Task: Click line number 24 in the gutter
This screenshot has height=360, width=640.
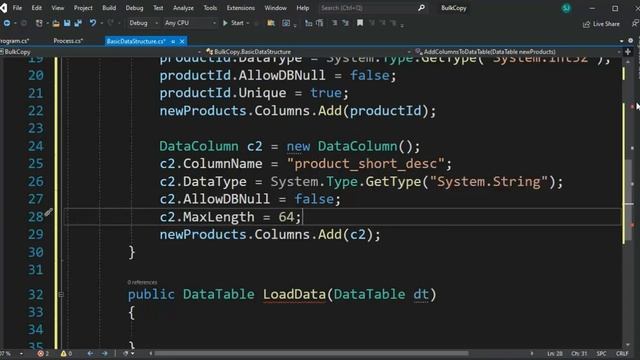Action: click(x=36, y=146)
